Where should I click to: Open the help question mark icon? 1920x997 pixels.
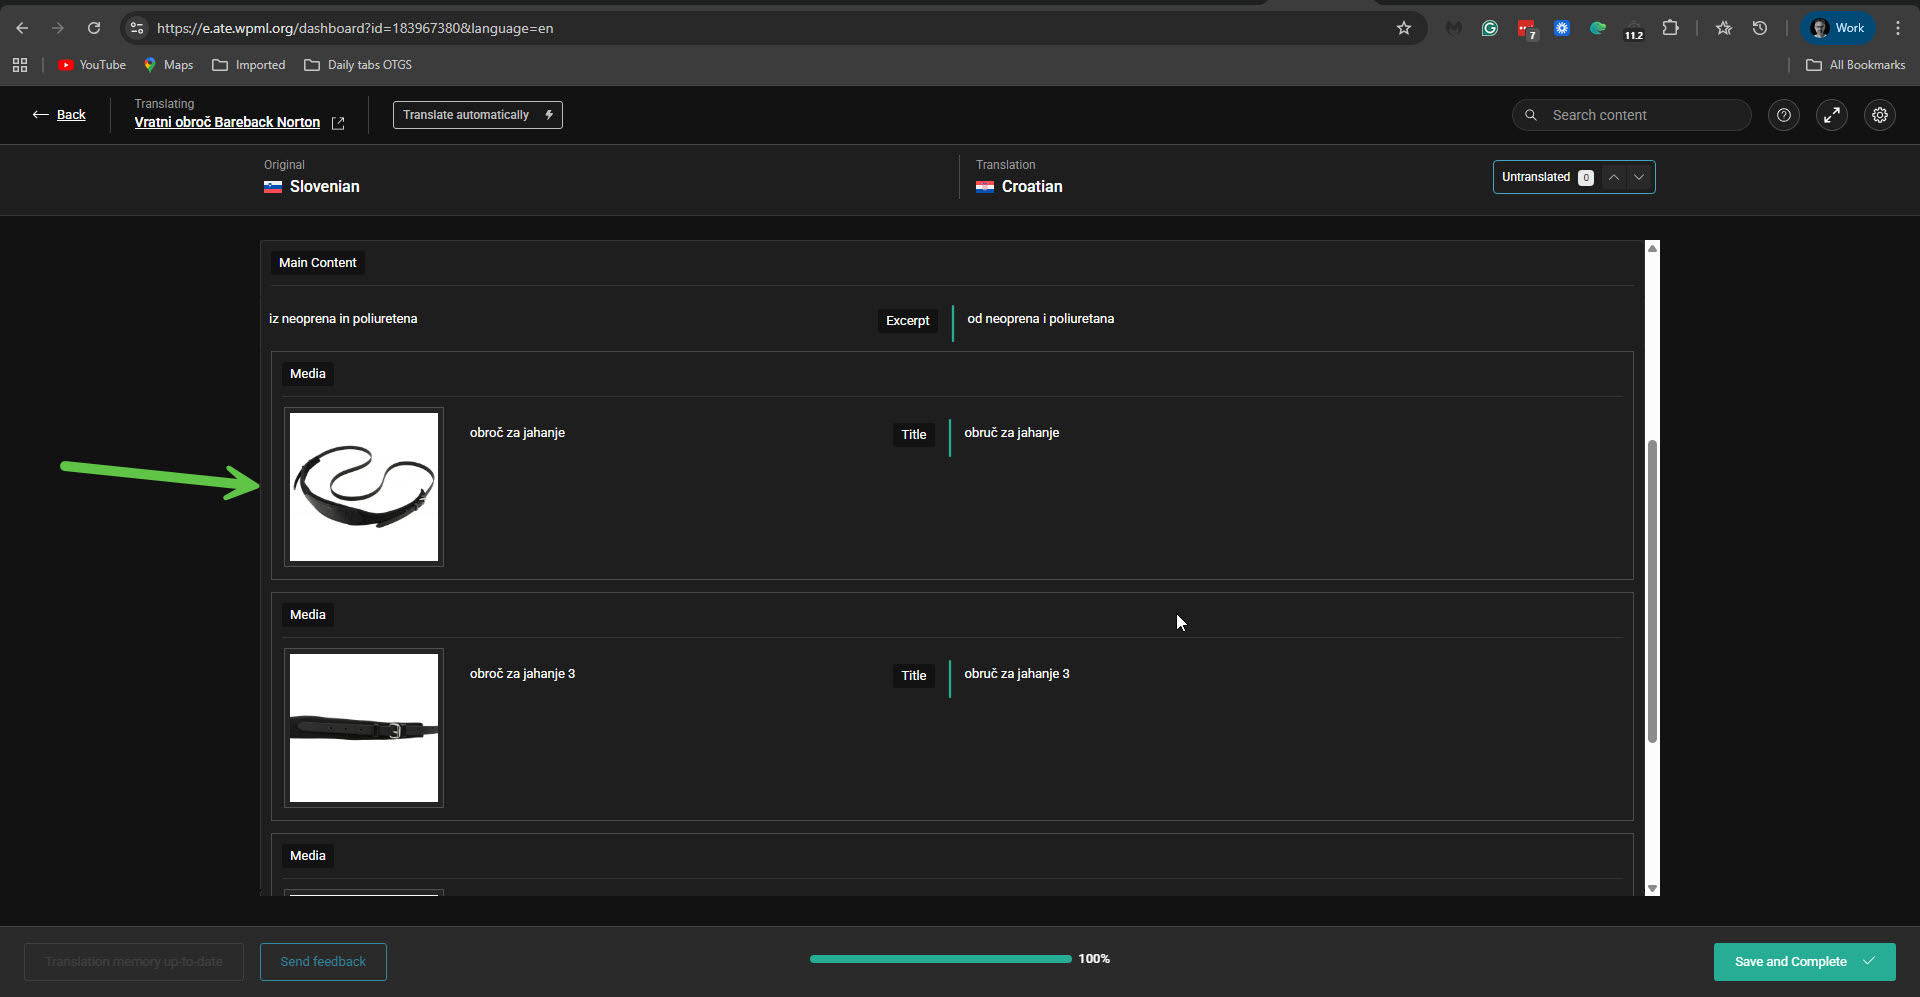[1783, 115]
